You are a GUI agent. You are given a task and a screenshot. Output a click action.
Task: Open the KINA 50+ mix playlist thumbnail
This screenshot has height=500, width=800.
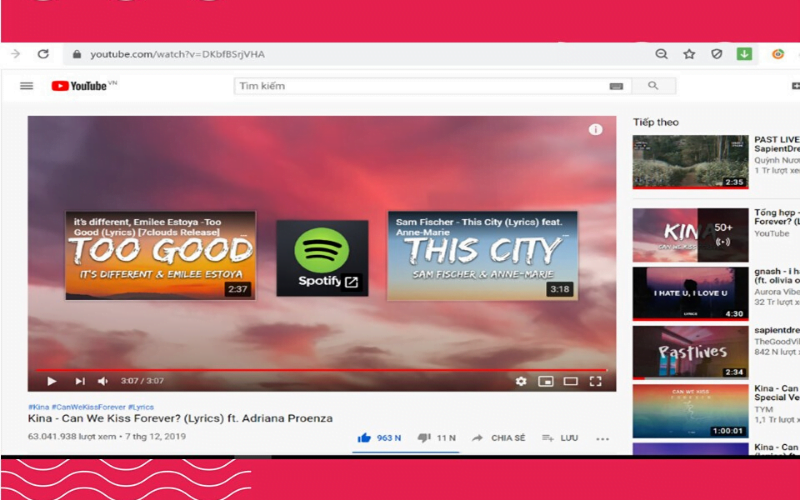[690, 235]
